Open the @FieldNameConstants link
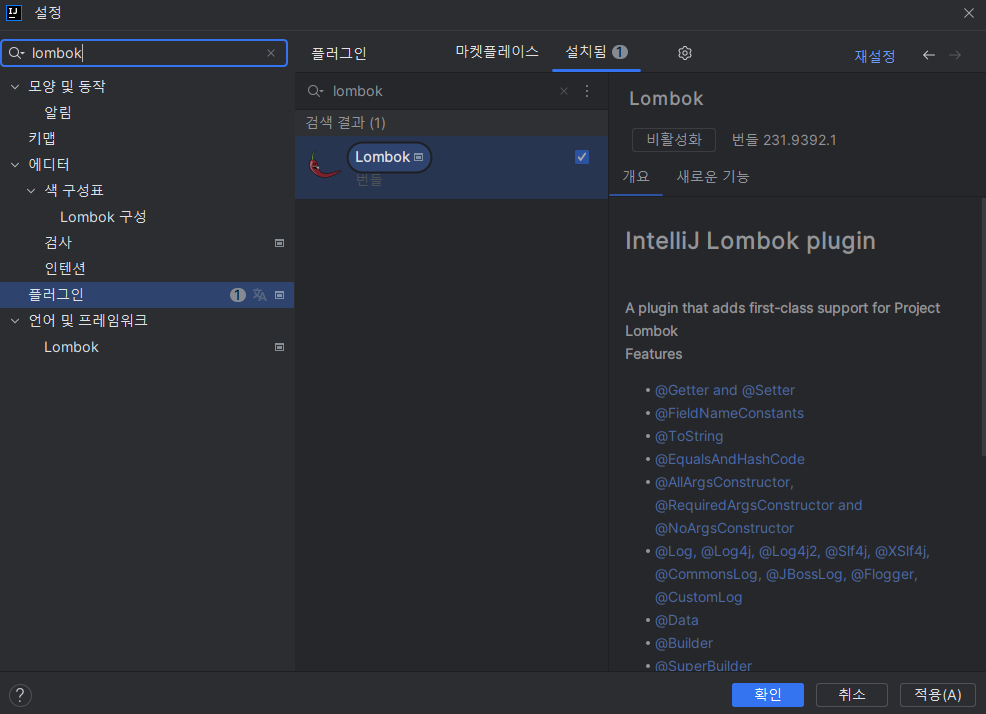986x714 pixels. point(729,413)
